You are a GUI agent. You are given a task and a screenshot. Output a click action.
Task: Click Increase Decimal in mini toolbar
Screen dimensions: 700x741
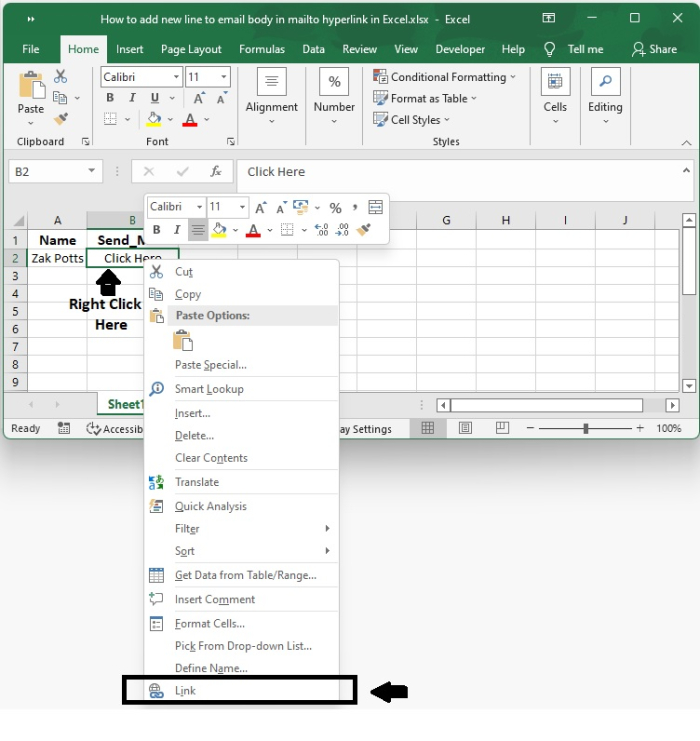pyautogui.click(x=321, y=230)
